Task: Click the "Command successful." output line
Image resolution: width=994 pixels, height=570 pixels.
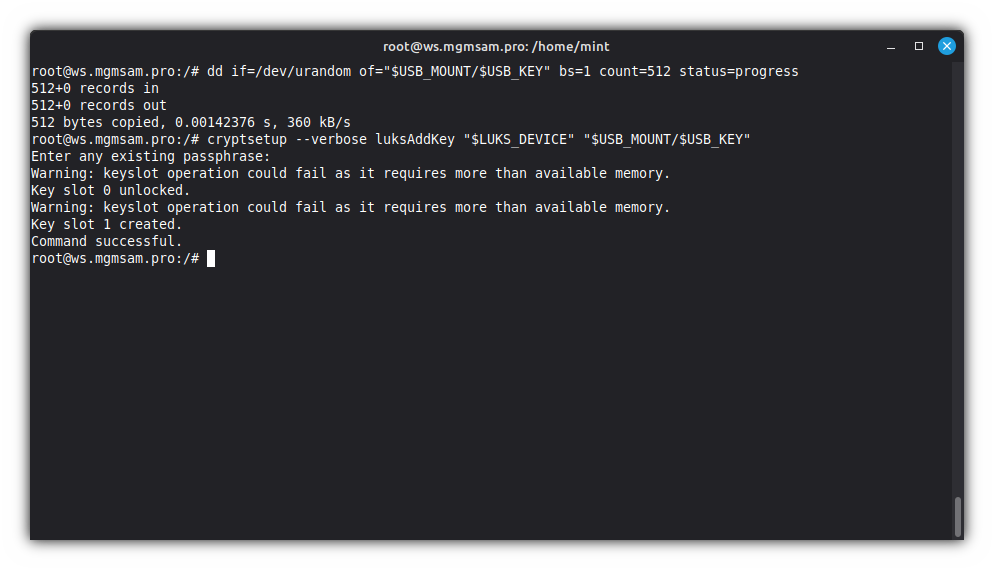Action: (x=107, y=241)
